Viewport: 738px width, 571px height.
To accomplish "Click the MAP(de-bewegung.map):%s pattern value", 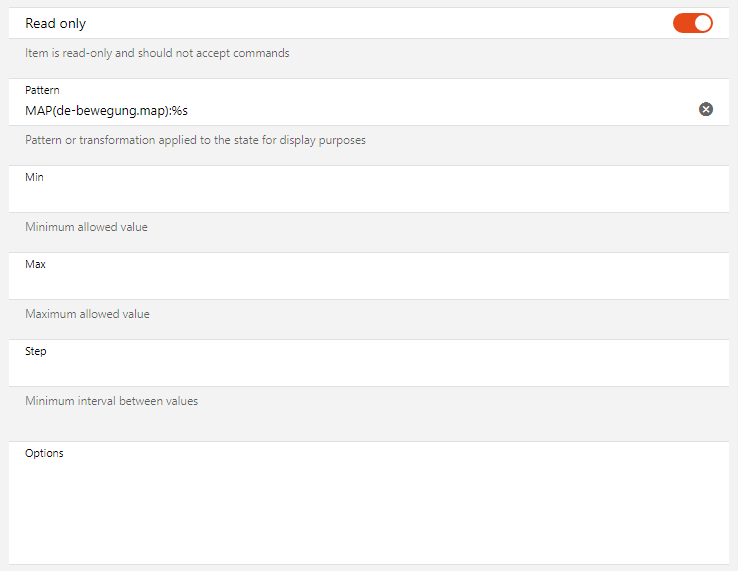I will tap(106, 110).
